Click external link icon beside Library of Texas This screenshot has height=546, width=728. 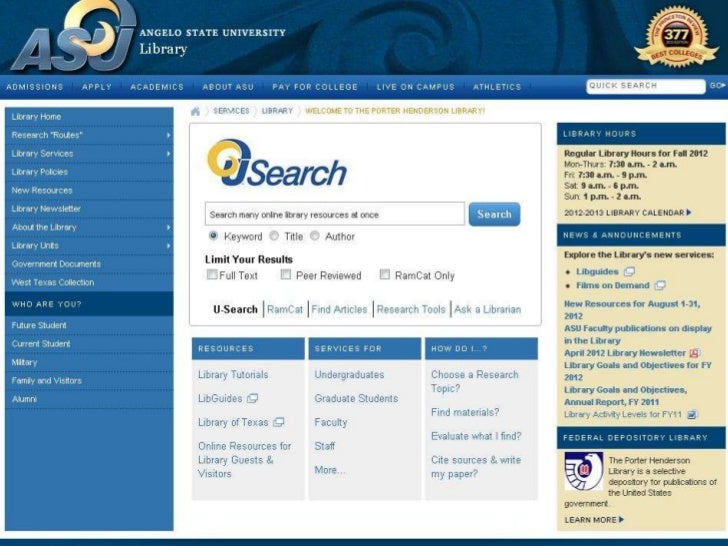click(278, 422)
